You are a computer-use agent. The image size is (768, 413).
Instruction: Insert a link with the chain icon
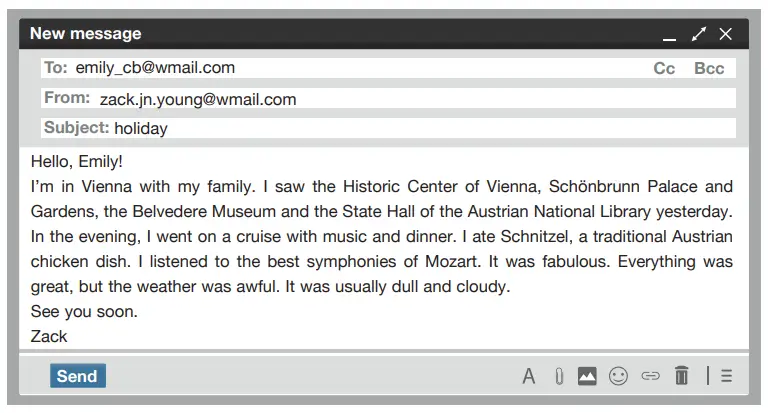tap(650, 377)
